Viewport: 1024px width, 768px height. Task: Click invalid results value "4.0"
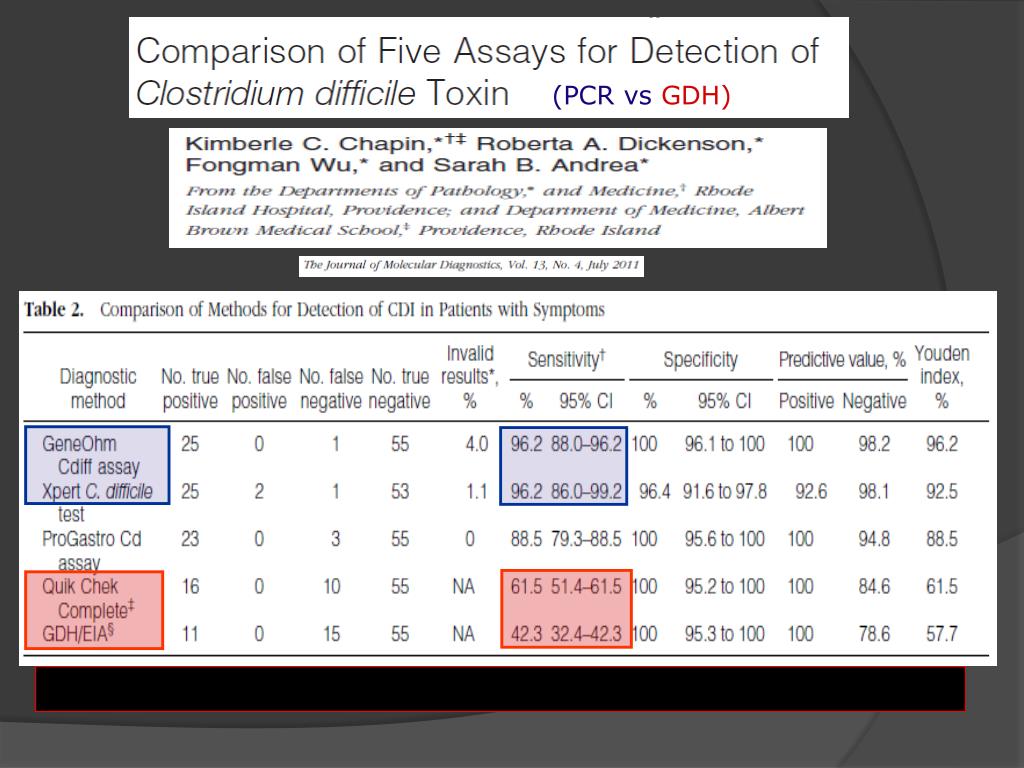tap(477, 444)
